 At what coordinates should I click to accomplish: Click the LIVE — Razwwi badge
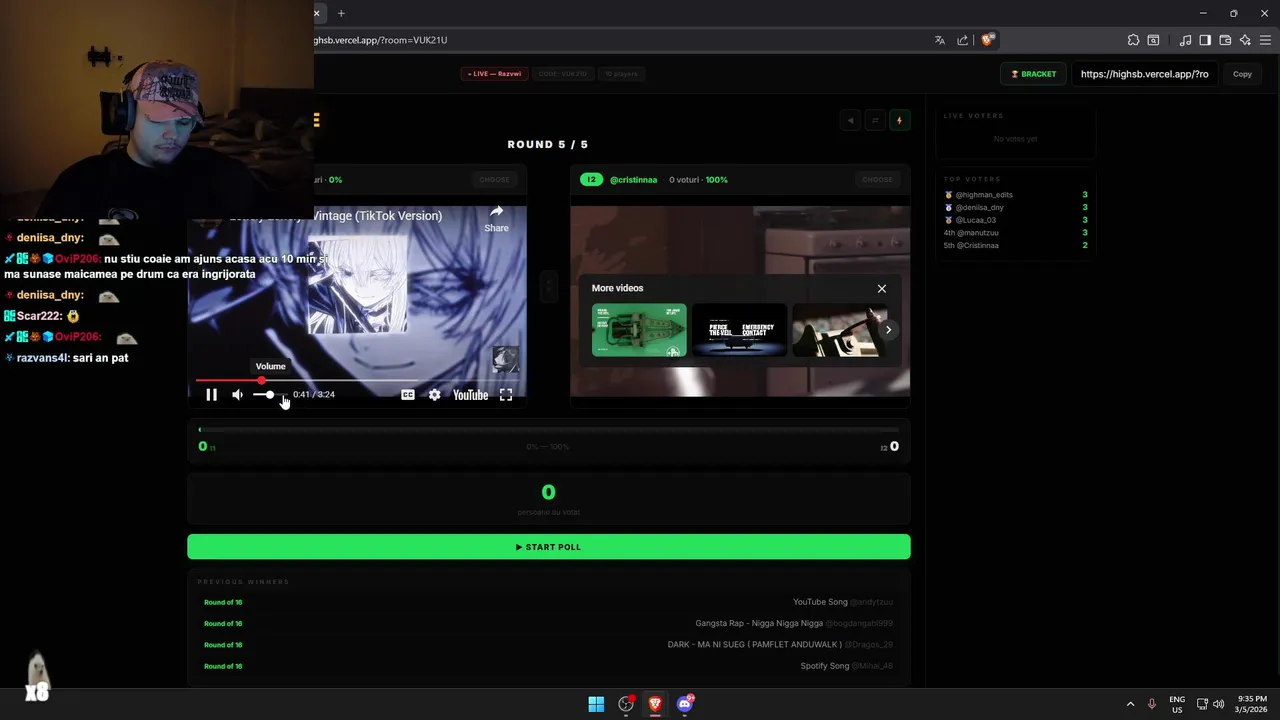coord(495,74)
